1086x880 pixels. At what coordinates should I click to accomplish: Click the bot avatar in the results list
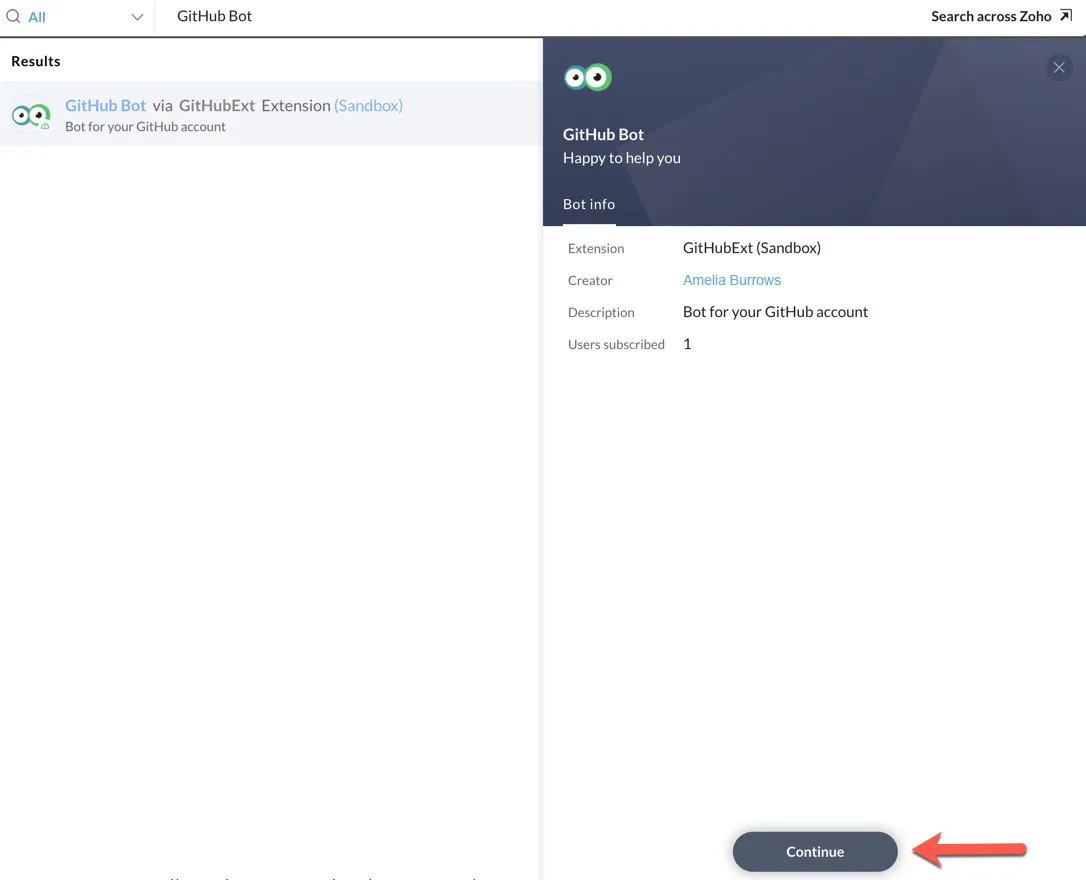31,114
